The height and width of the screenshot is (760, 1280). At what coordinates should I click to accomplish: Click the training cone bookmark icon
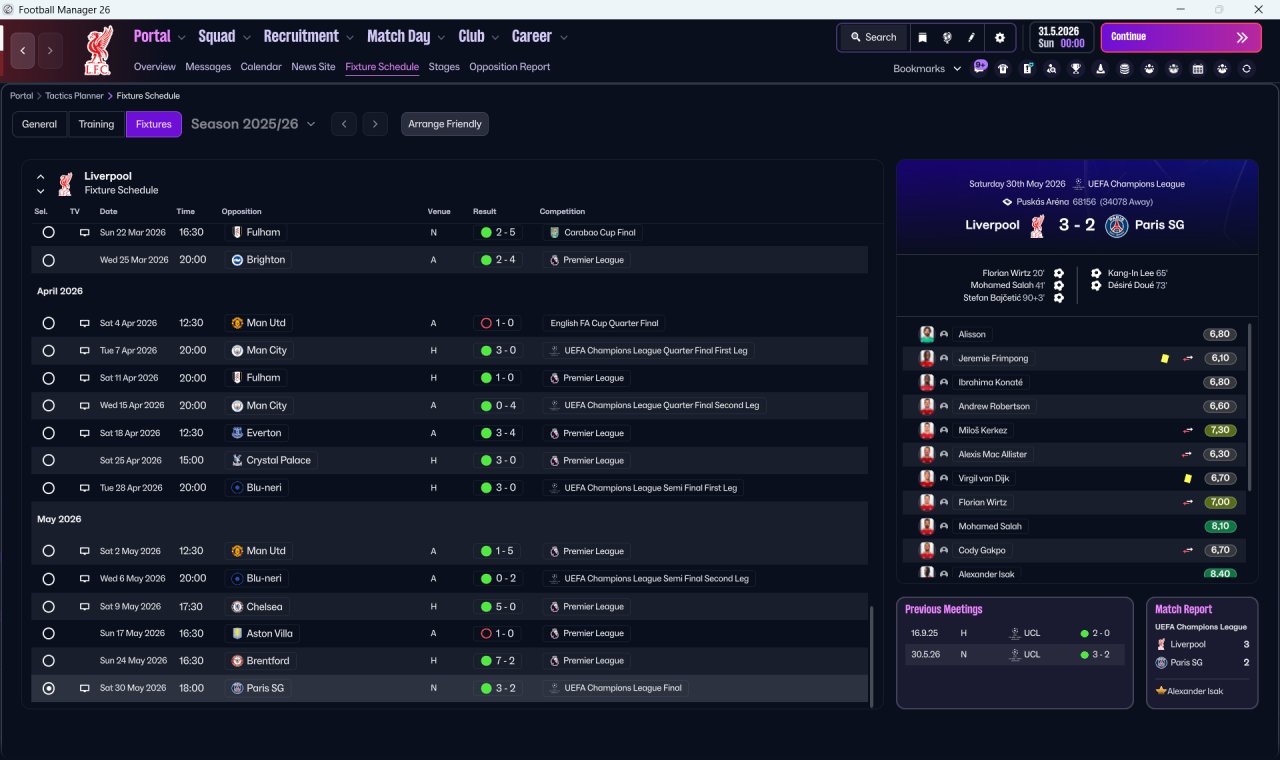click(x=1101, y=69)
